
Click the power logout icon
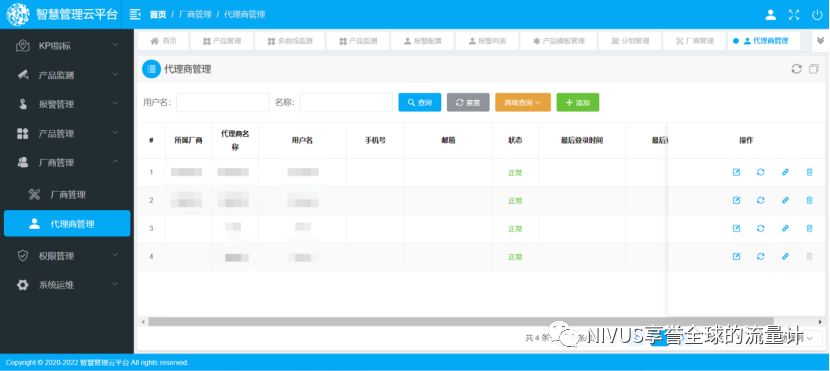817,15
